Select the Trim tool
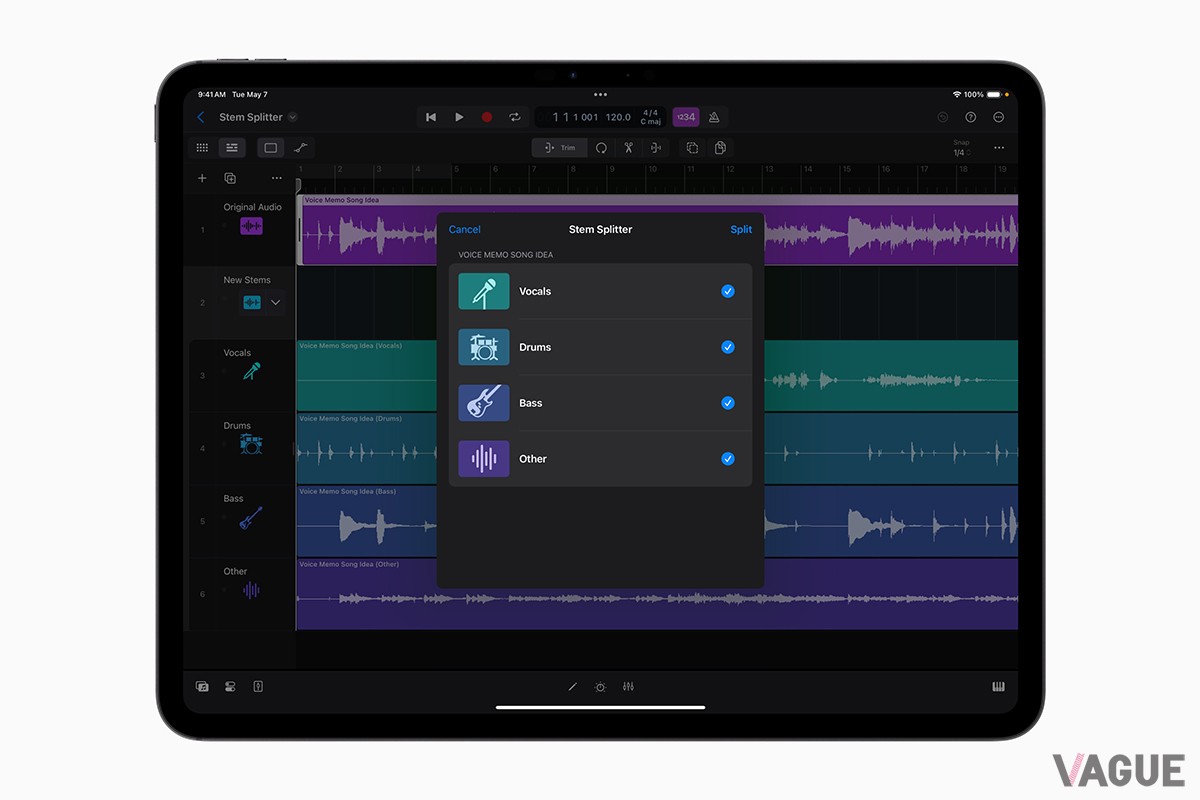Viewport: 1200px width, 800px height. tap(560, 148)
